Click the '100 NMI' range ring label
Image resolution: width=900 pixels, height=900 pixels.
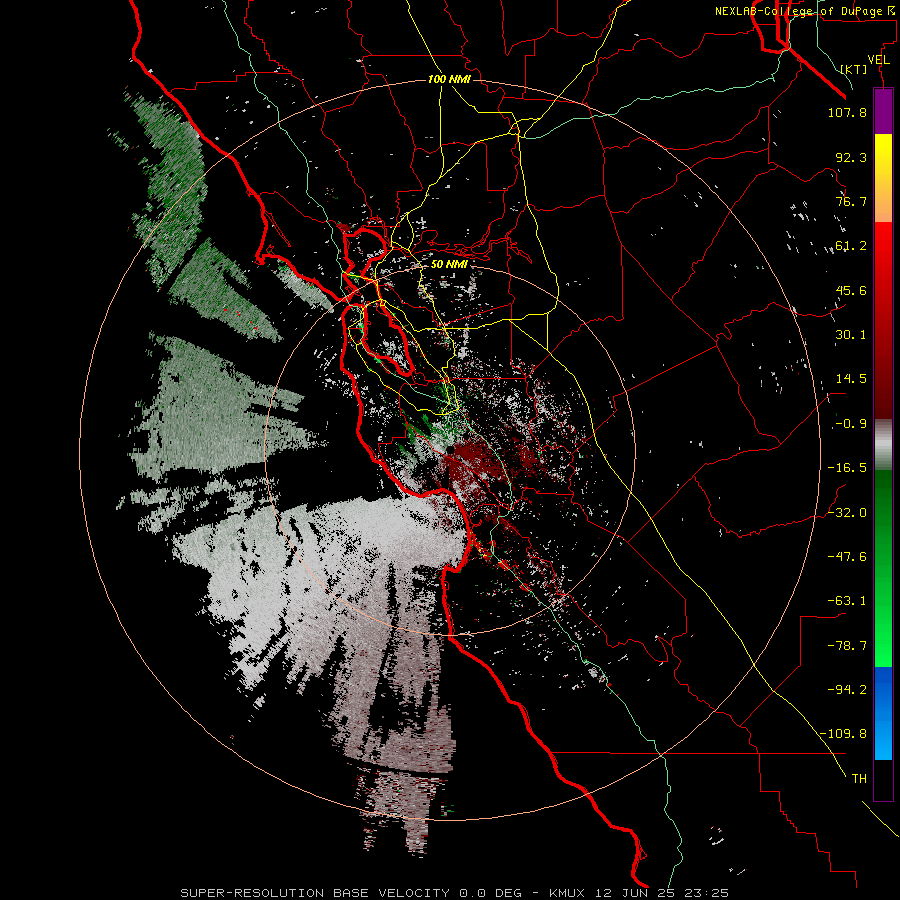[449, 79]
